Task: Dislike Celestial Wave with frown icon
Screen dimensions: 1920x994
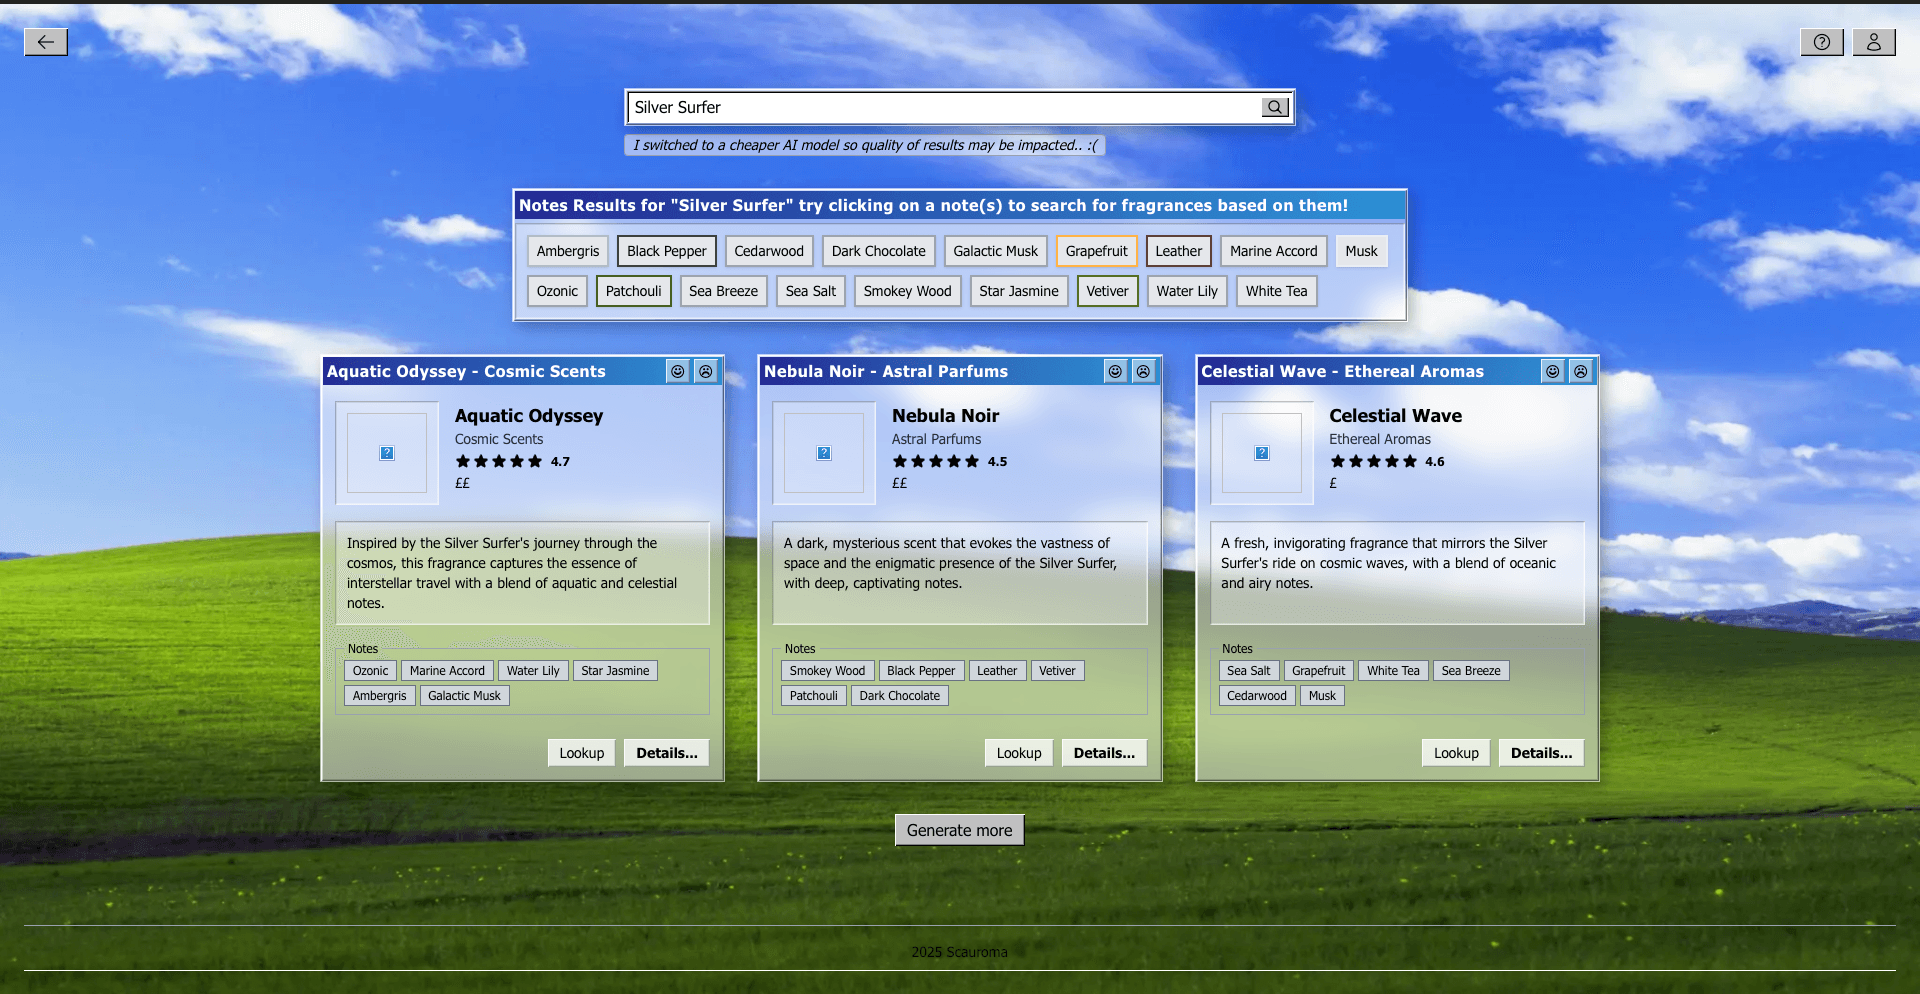Action: click(1580, 371)
